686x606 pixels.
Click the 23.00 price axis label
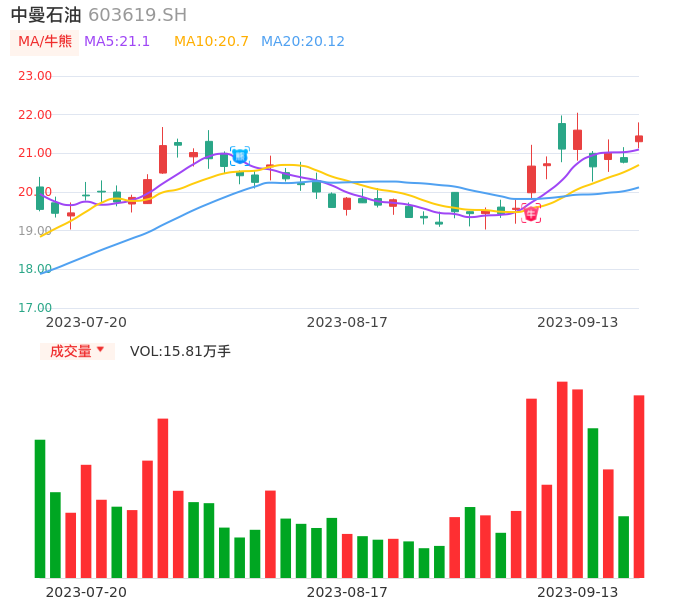click(35, 76)
